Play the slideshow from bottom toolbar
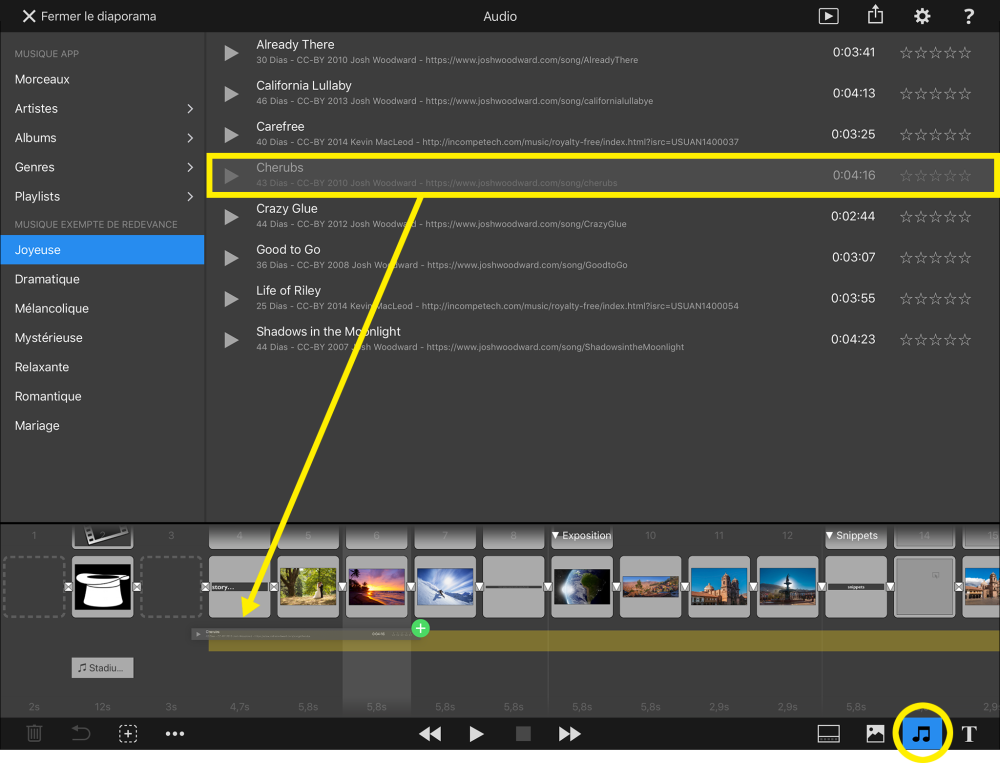The image size is (1000, 763). pyautogui.click(x=476, y=734)
